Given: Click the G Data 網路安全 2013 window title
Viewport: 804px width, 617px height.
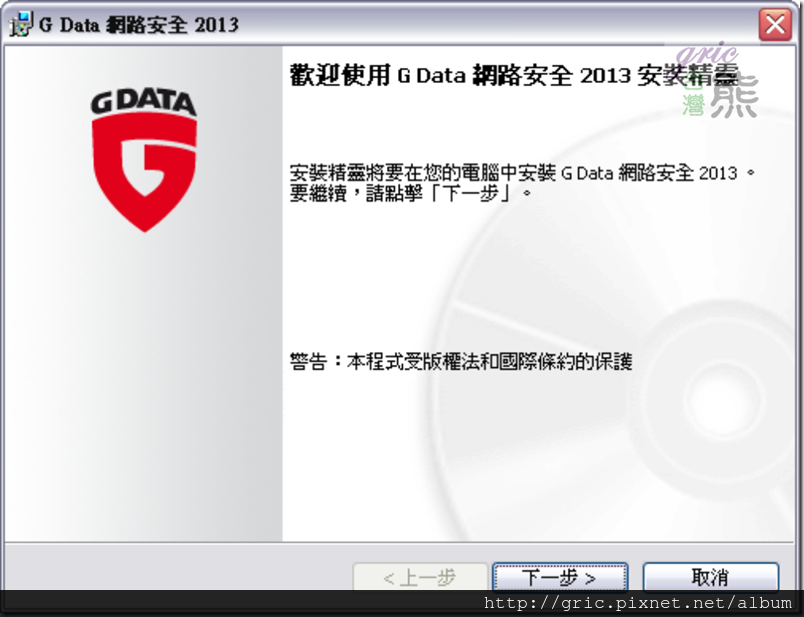Looking at the screenshot, I should 139,25.
